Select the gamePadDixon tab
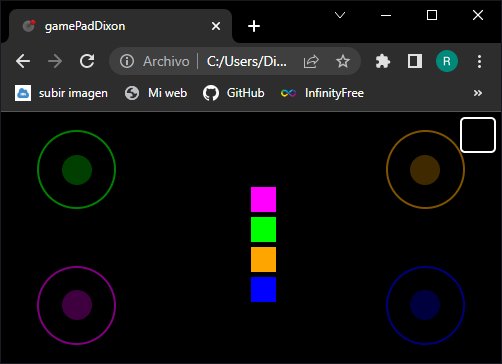502x364 pixels. tap(120, 26)
